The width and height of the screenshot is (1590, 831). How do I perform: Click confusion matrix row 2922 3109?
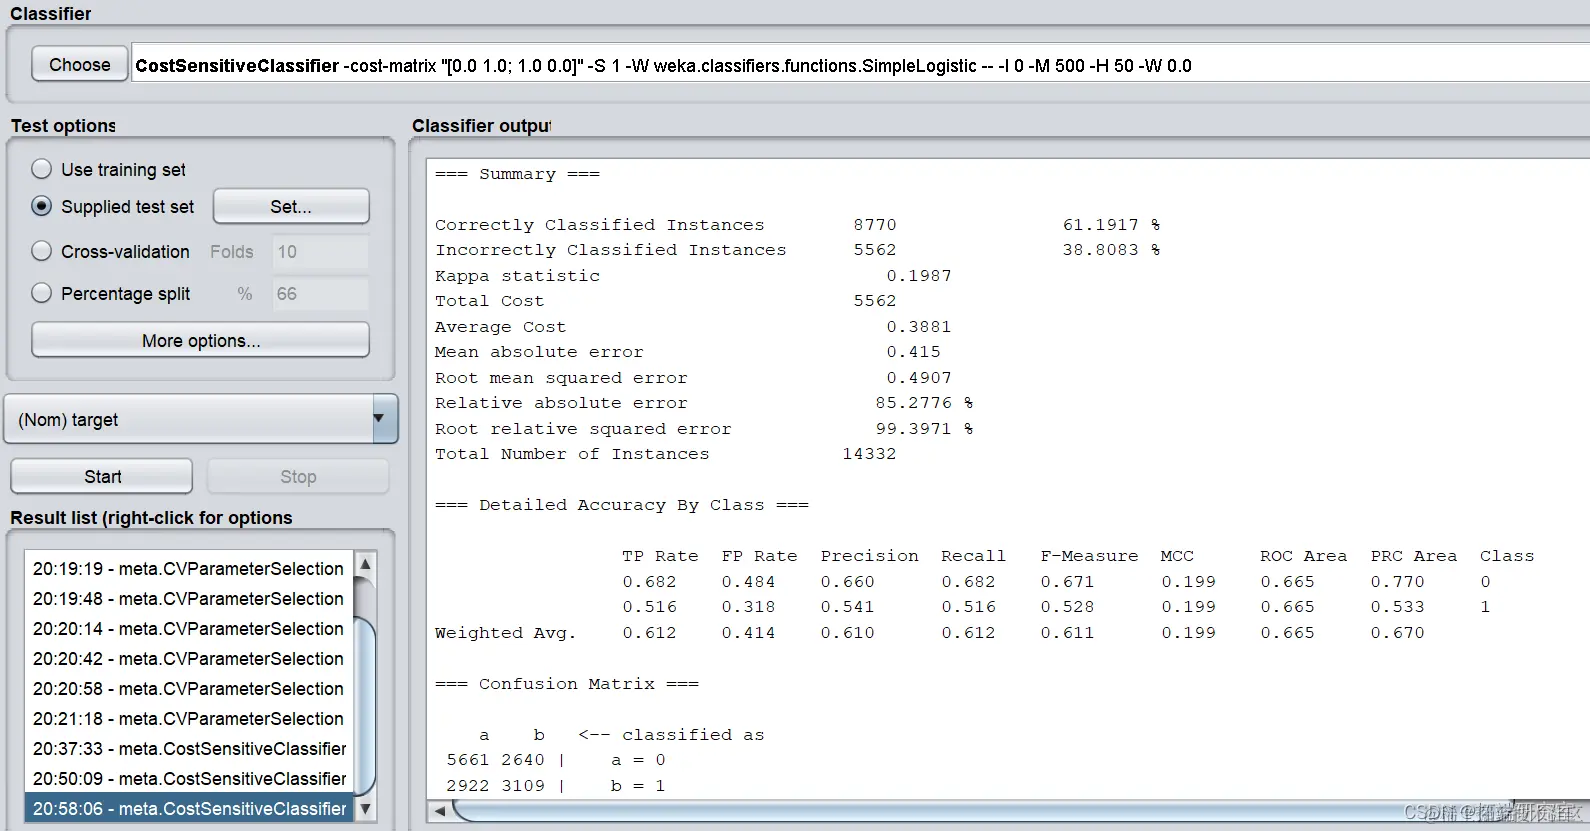(556, 786)
